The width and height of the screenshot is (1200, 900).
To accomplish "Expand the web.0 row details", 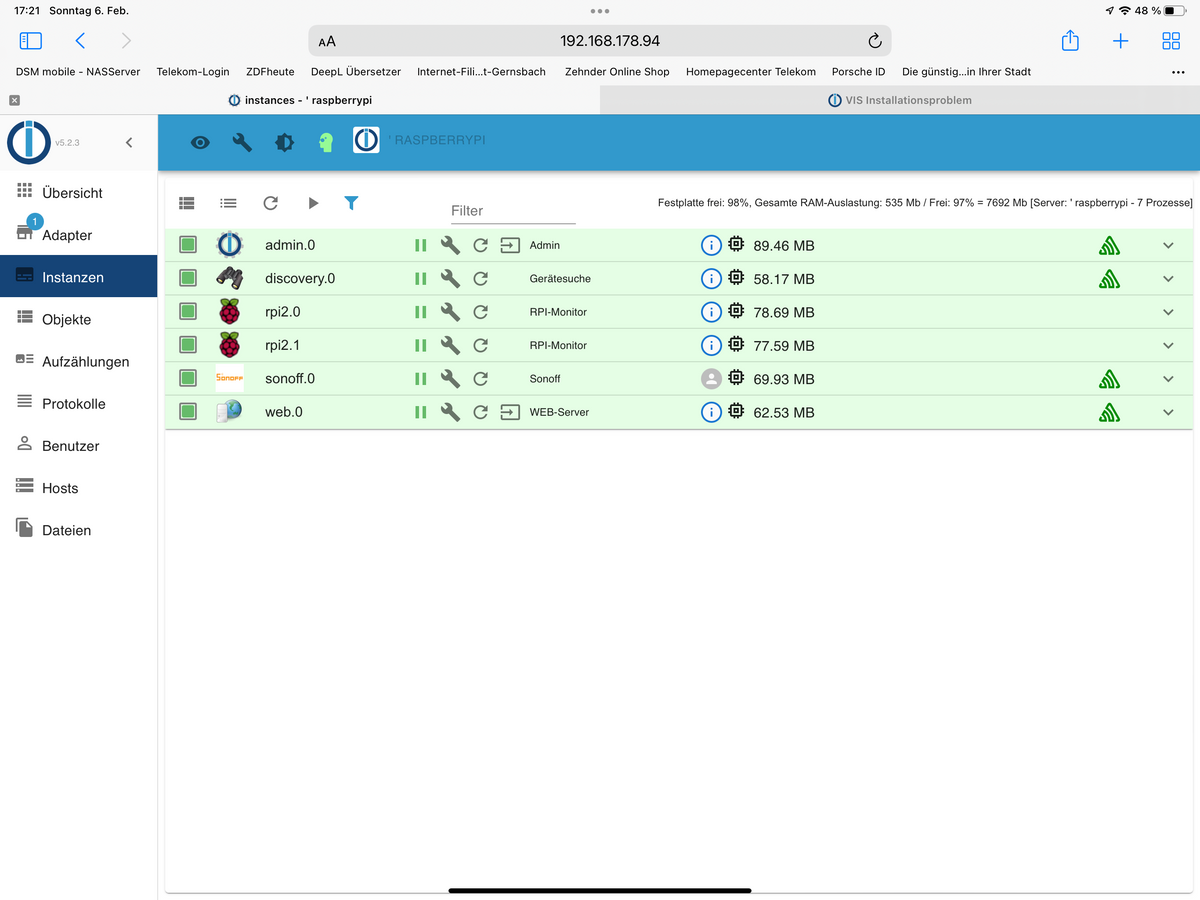I will [1168, 412].
